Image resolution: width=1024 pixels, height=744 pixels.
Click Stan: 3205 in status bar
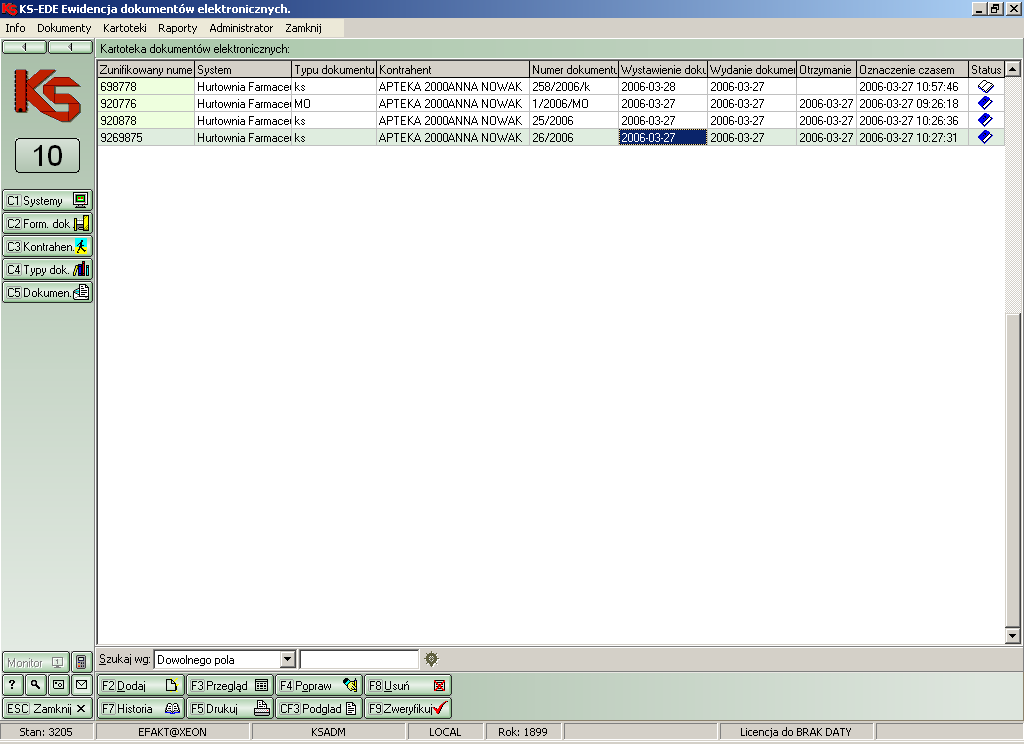click(x=46, y=732)
